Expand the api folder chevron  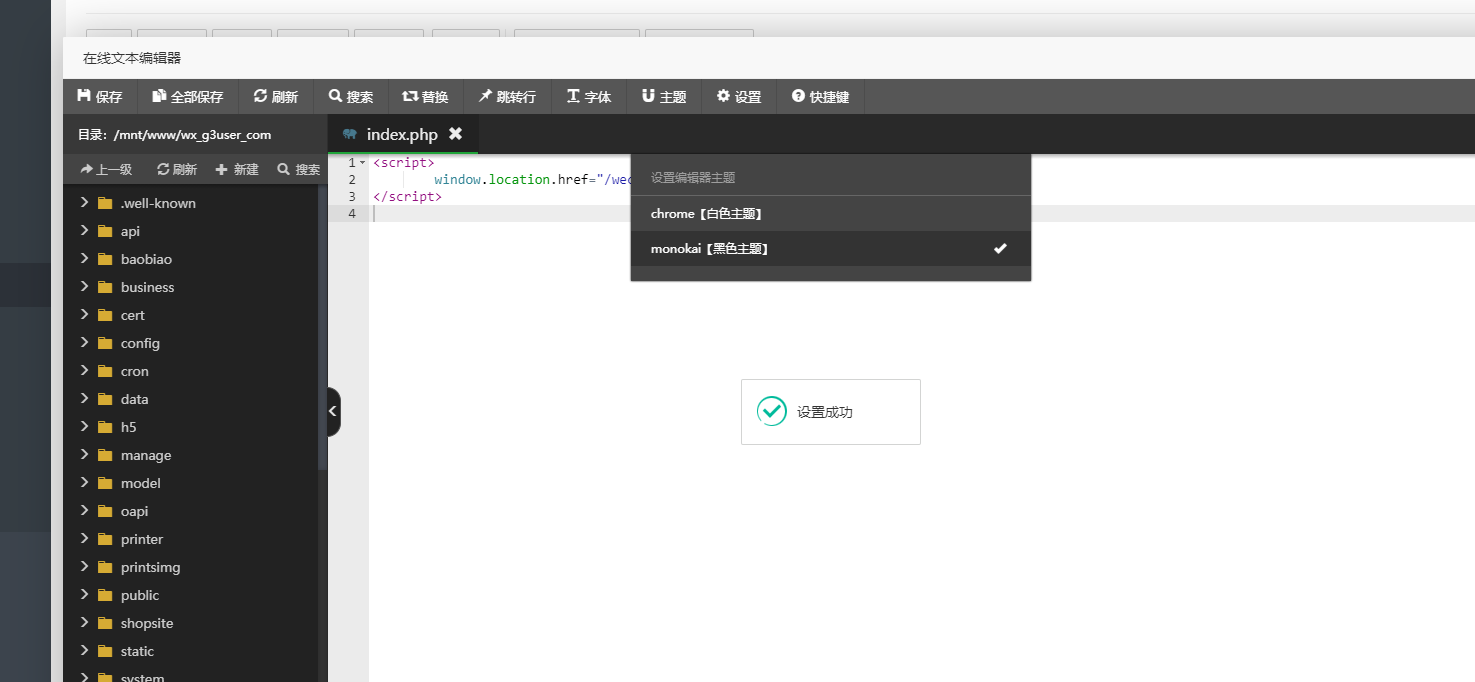85,231
